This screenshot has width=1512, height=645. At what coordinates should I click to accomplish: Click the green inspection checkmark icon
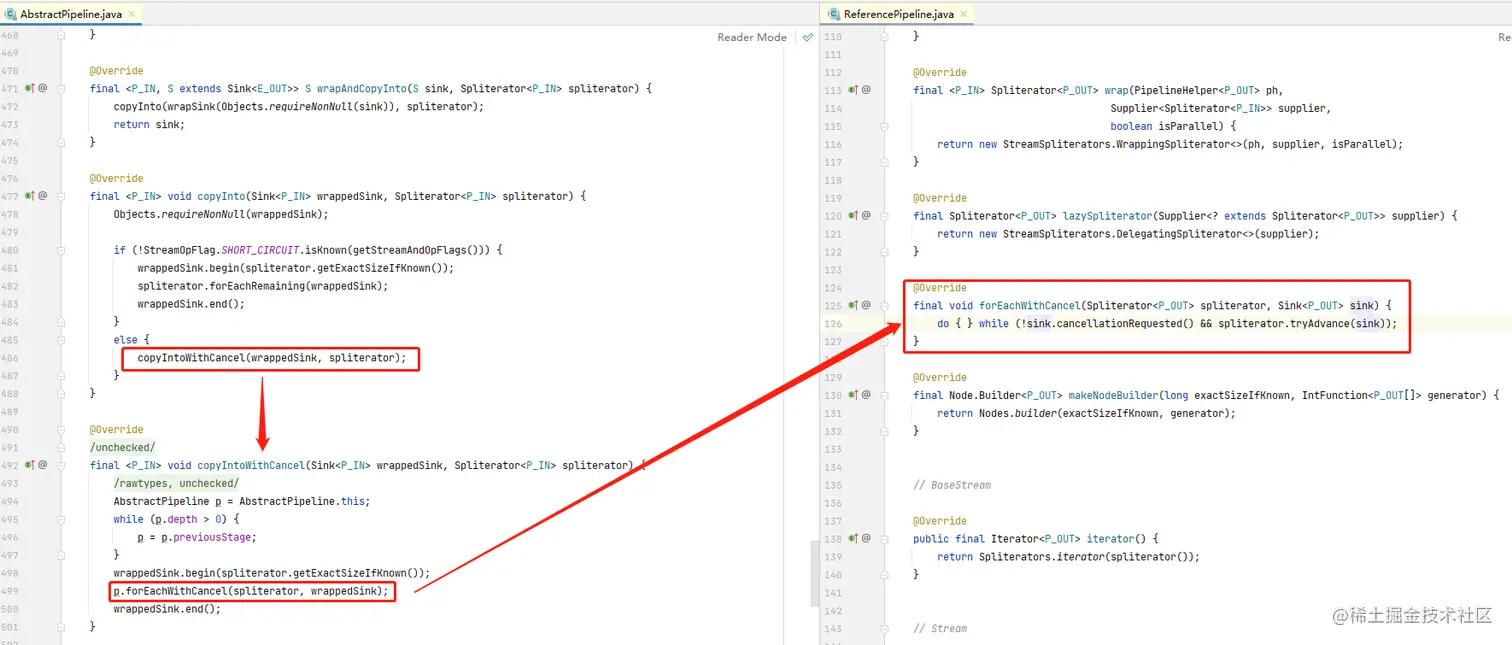pos(808,37)
